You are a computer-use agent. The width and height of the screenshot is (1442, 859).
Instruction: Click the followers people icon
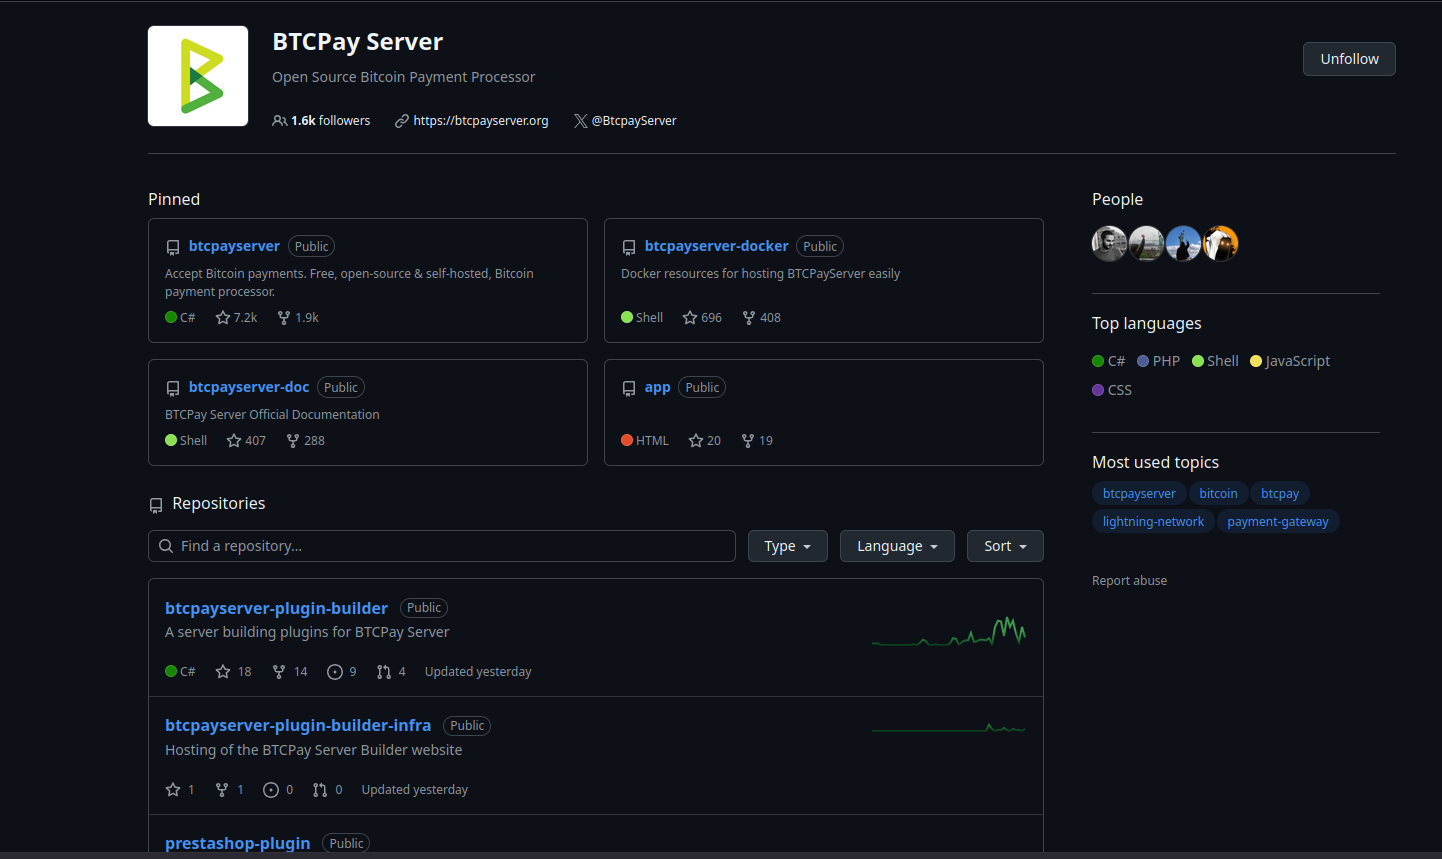(280, 121)
